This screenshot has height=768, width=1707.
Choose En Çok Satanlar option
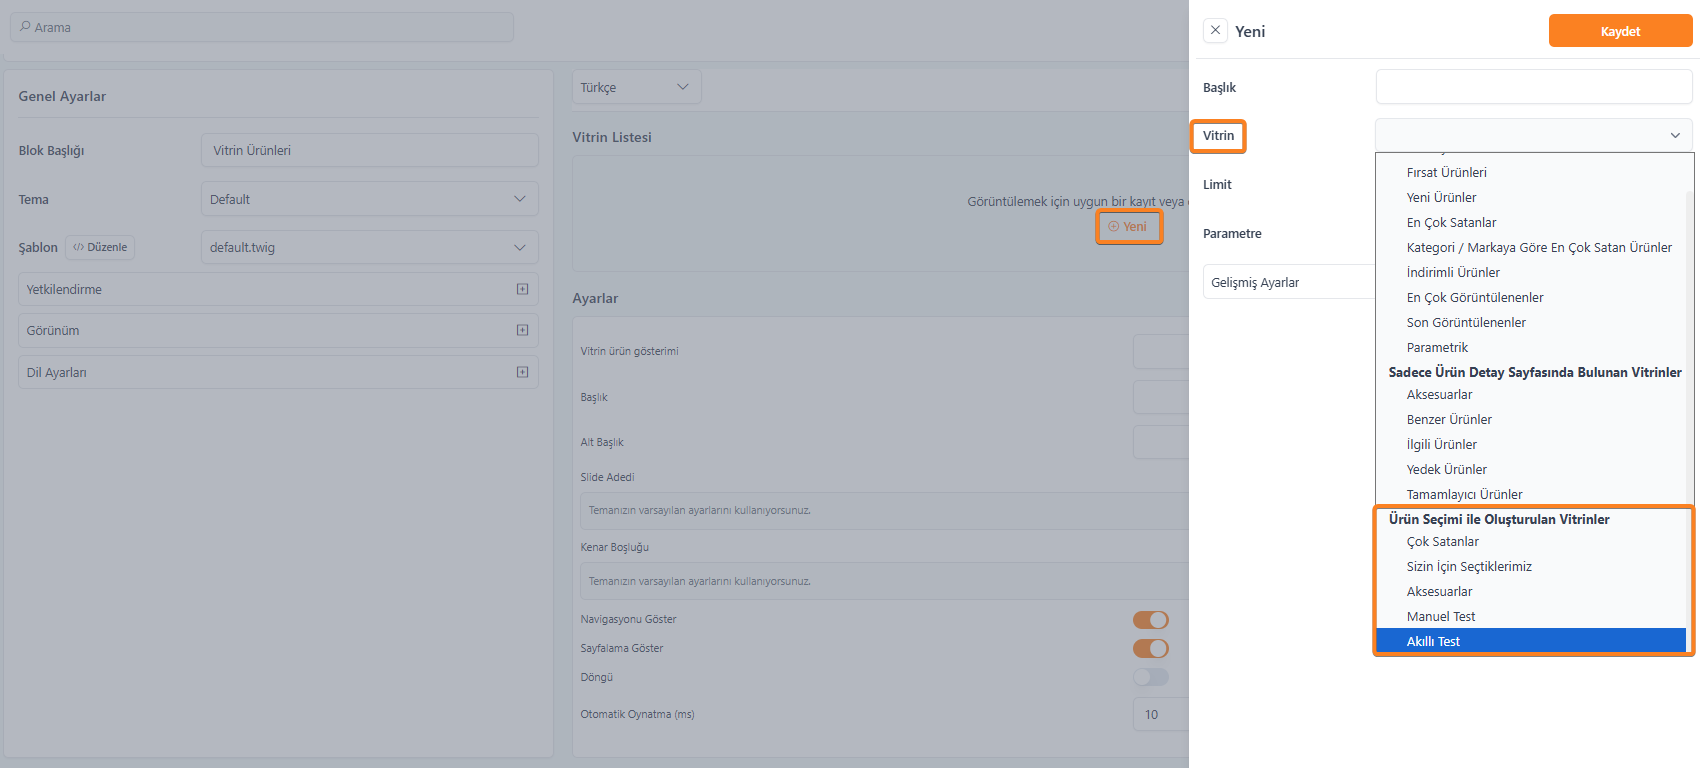tap(1451, 222)
